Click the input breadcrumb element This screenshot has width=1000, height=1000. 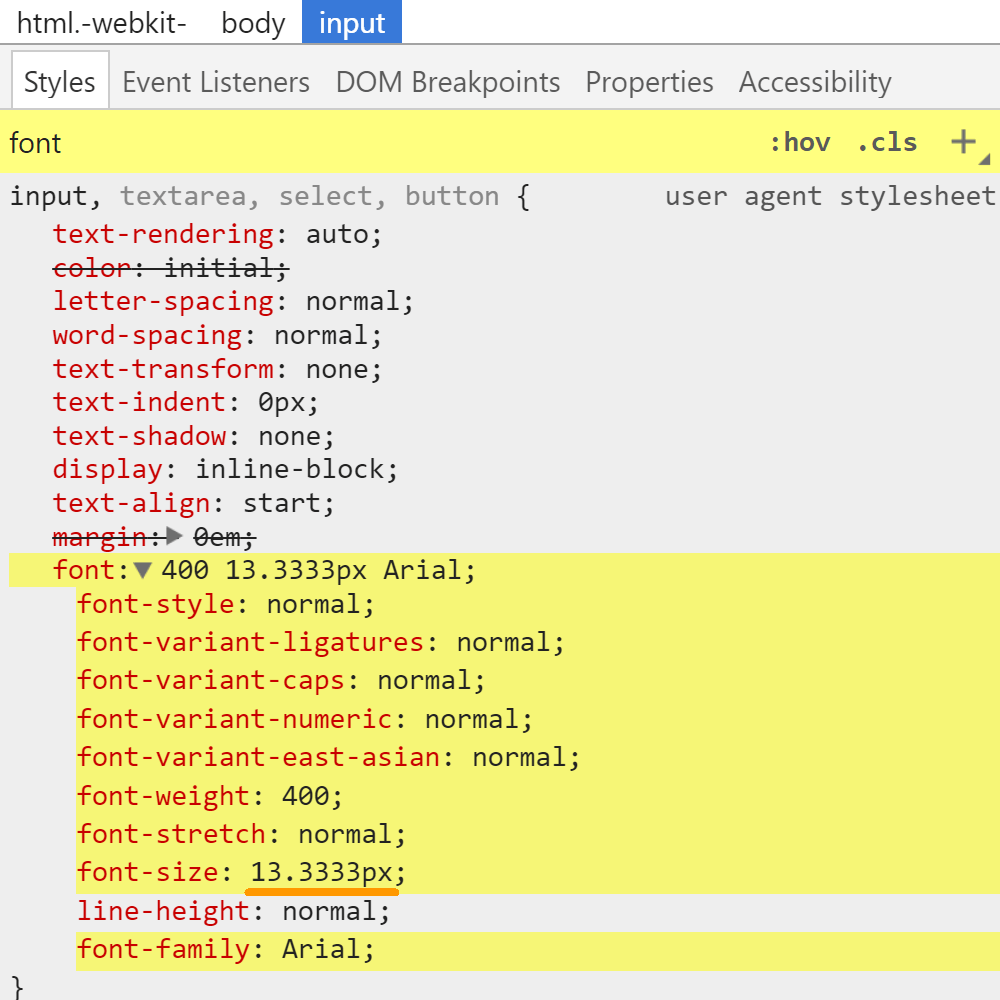point(352,22)
